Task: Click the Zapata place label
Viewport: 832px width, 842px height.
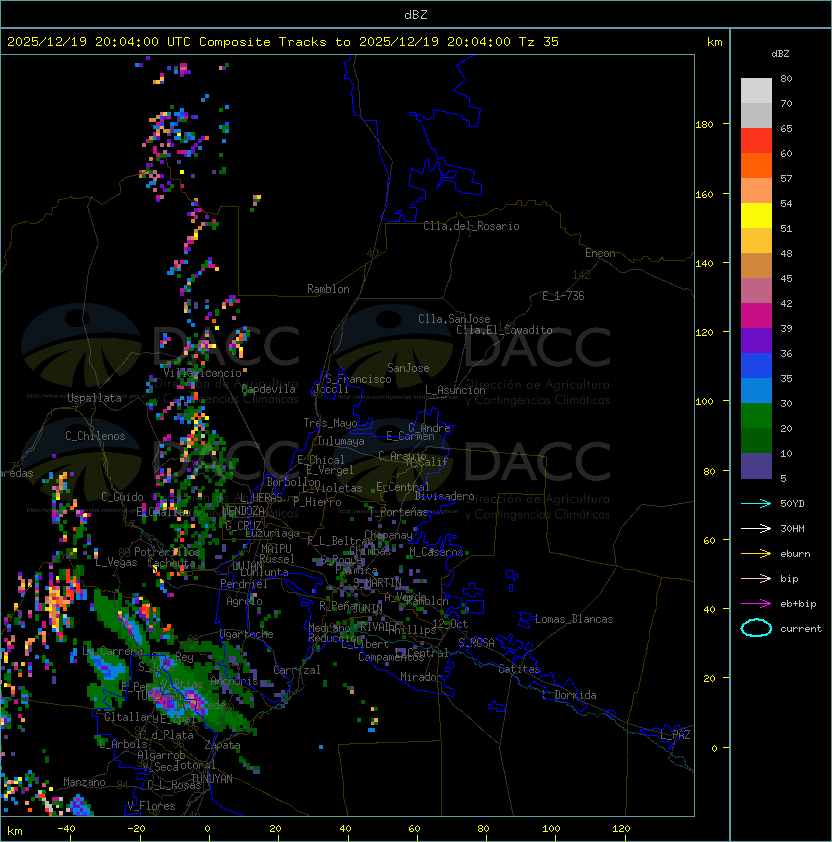Action: 222,745
